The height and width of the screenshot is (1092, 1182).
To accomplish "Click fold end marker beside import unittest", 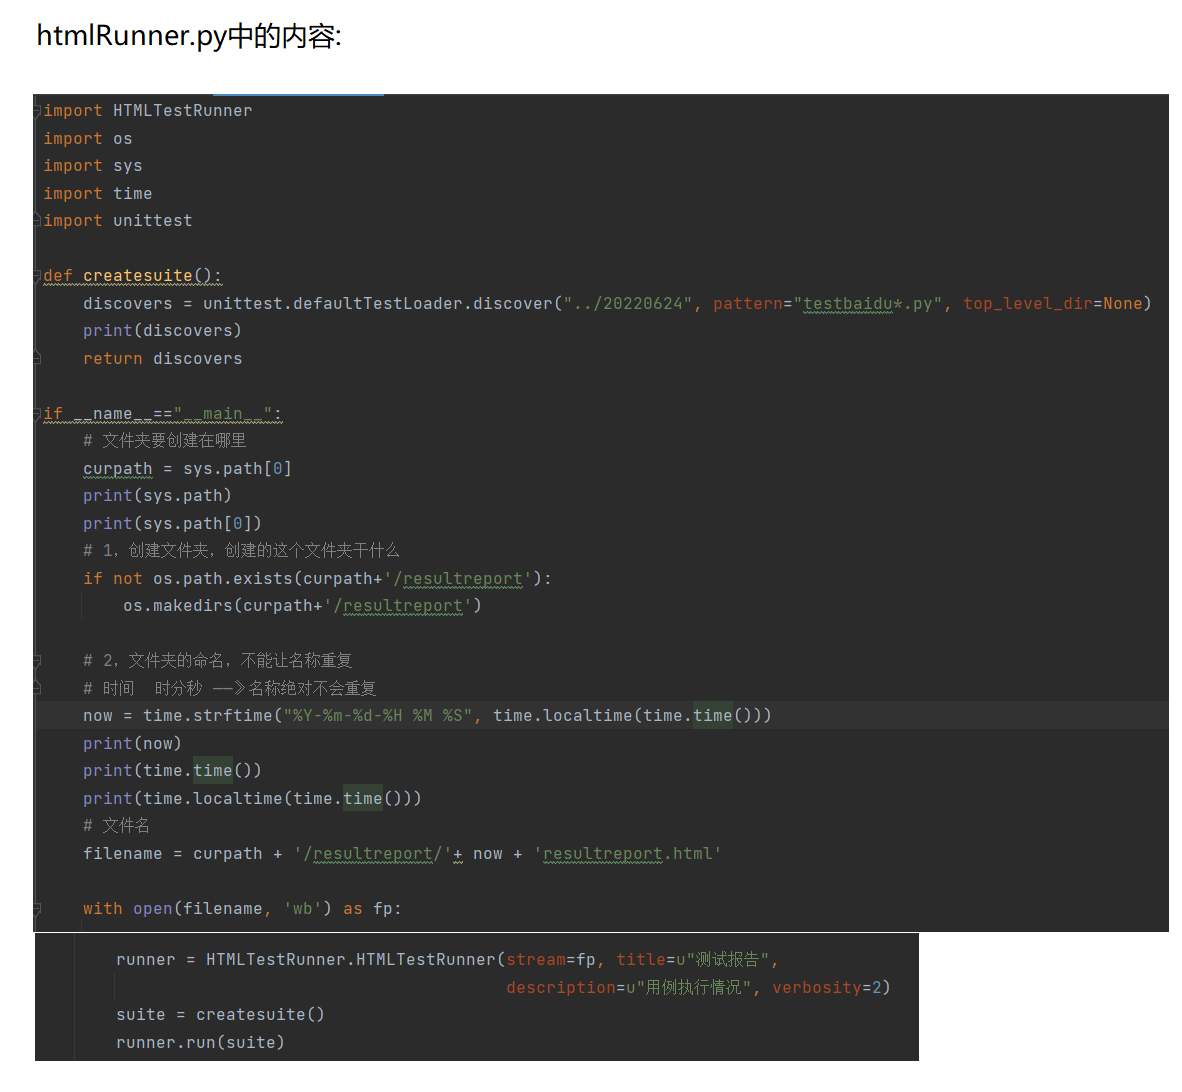I will [x=37, y=220].
